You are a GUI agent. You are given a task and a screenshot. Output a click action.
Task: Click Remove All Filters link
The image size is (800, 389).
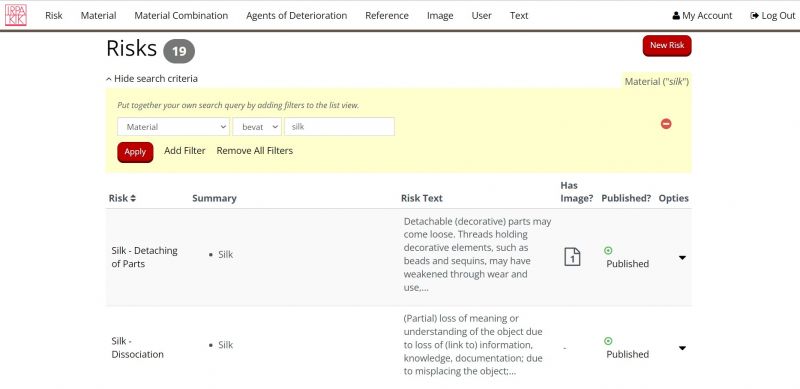pos(255,151)
